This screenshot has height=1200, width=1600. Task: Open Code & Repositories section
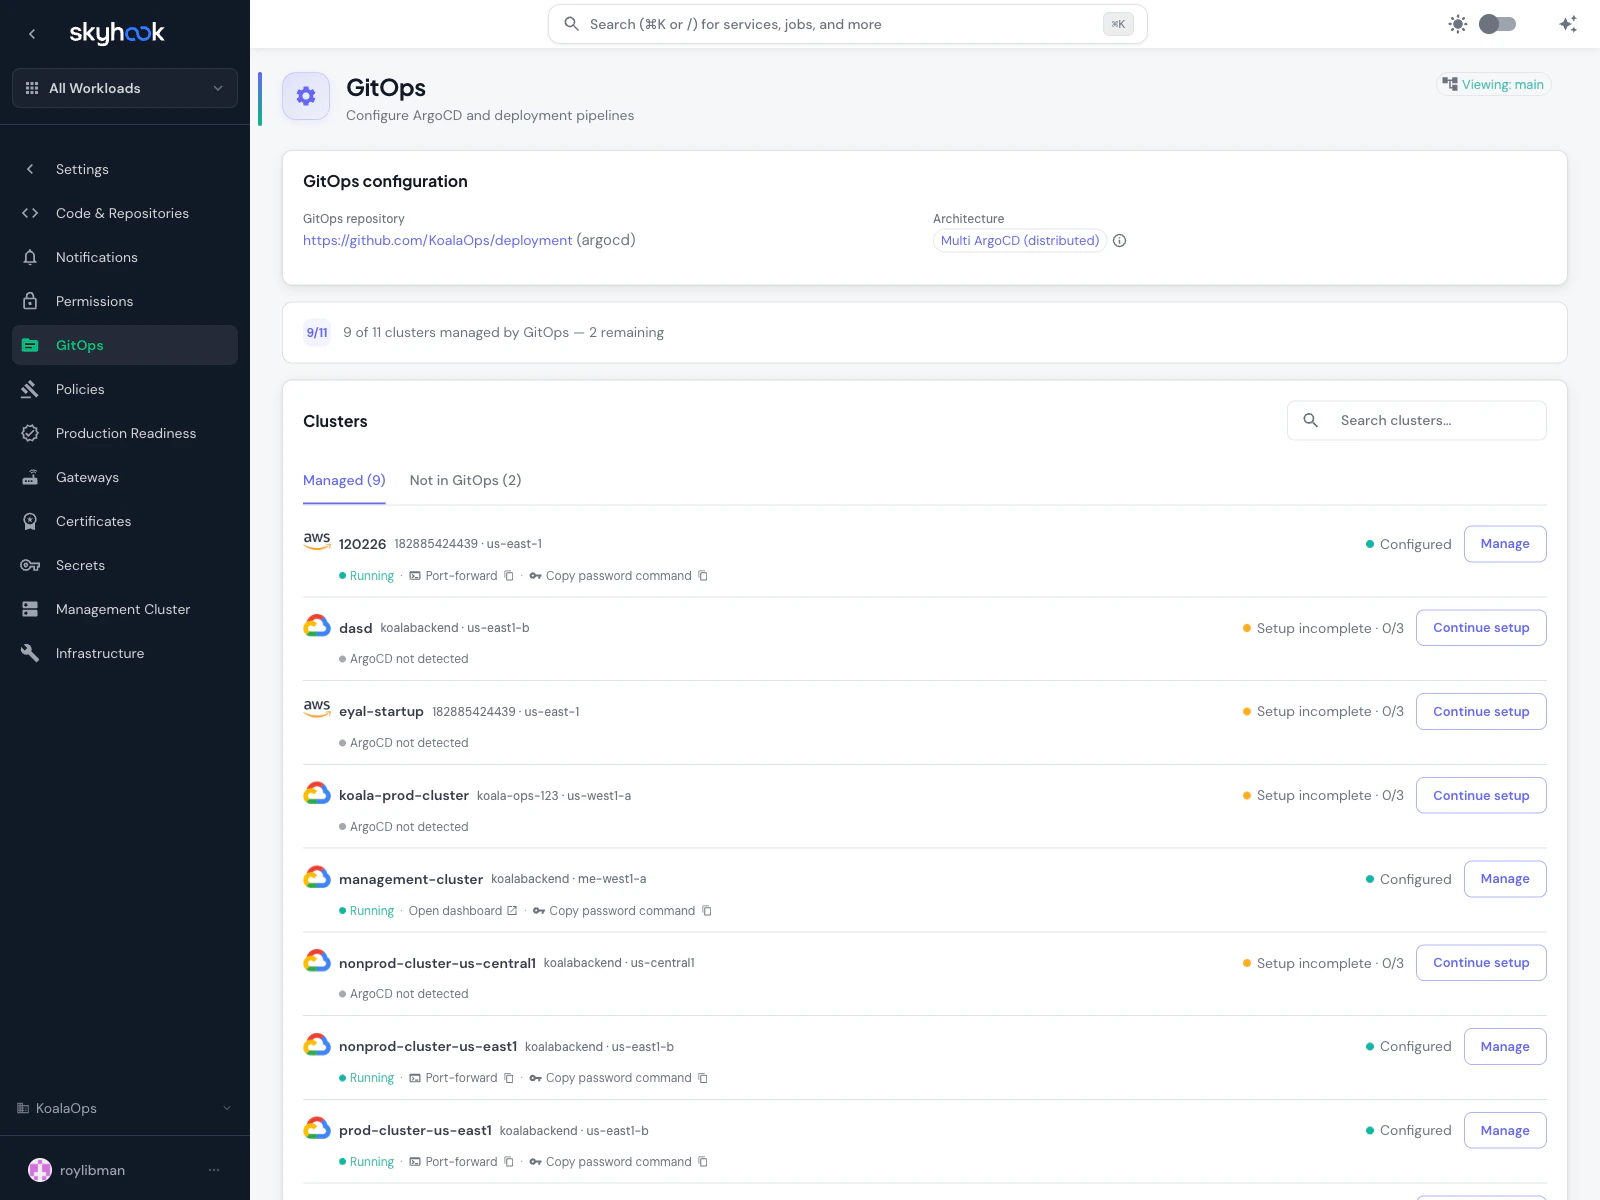125,213
